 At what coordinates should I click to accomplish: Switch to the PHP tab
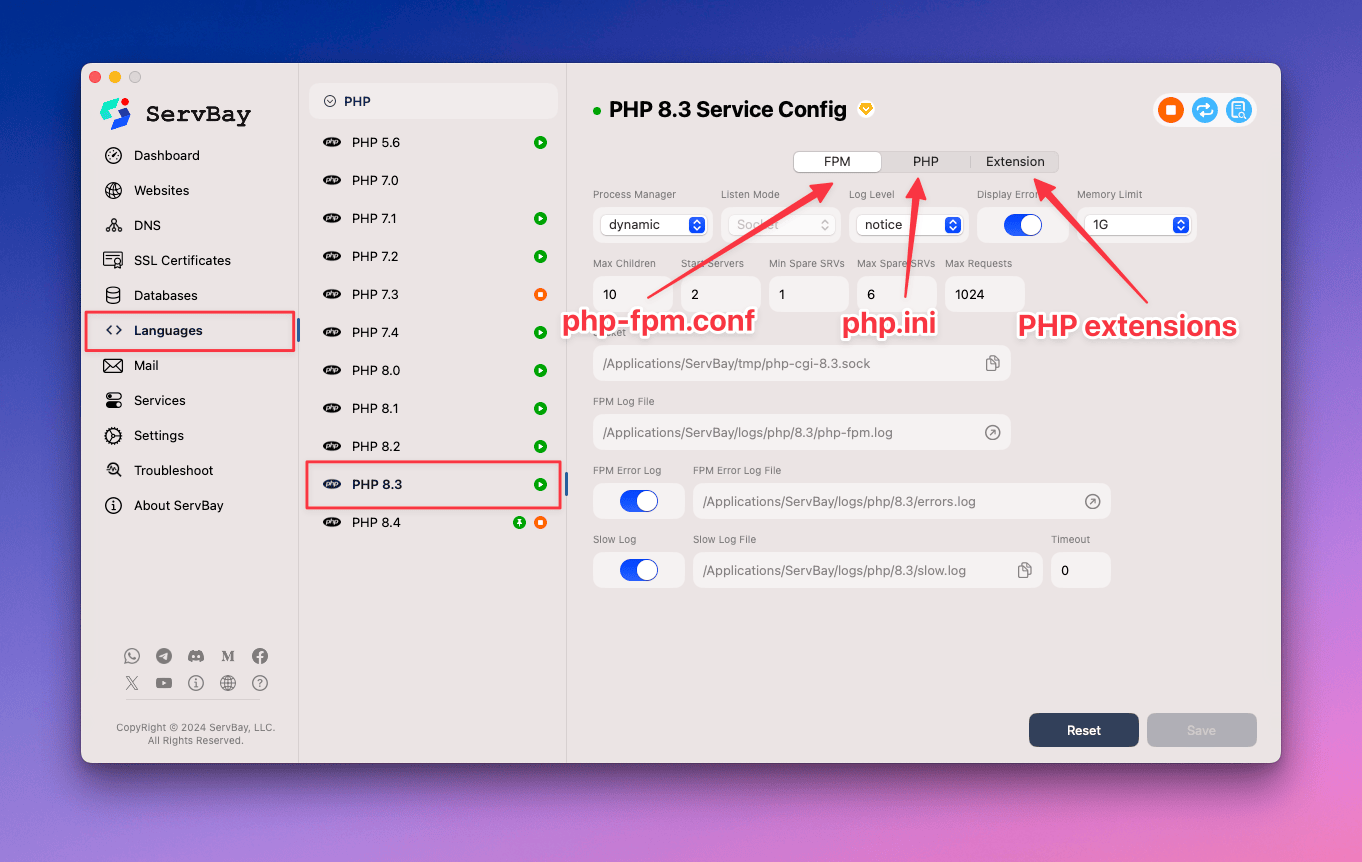924,161
